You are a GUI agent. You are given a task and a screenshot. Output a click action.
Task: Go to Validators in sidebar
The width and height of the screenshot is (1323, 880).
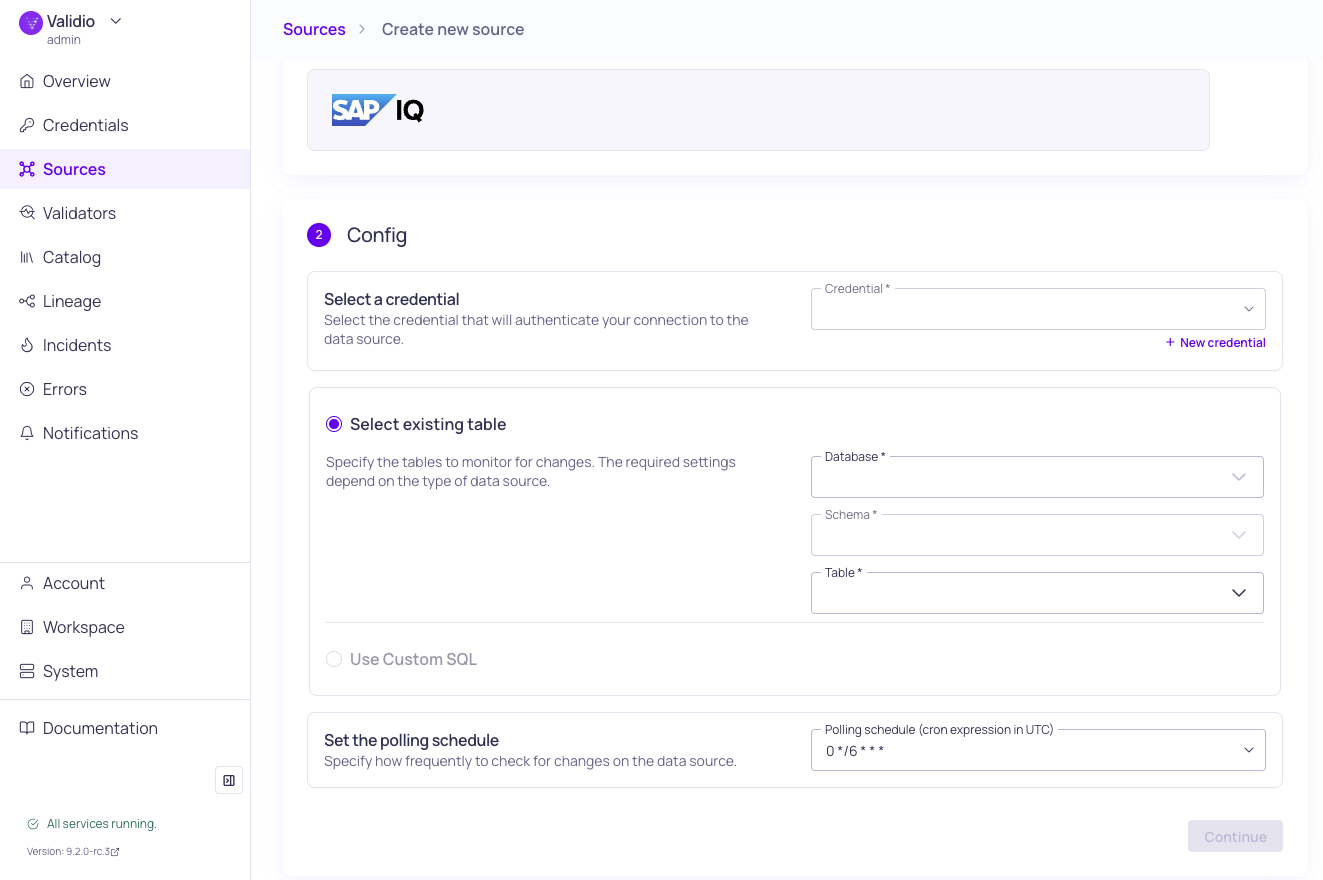(125, 213)
